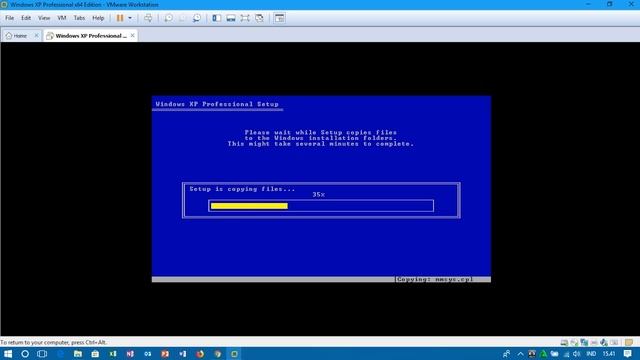Open the clock showing 15.41
640x360 pixels.
tap(609, 354)
